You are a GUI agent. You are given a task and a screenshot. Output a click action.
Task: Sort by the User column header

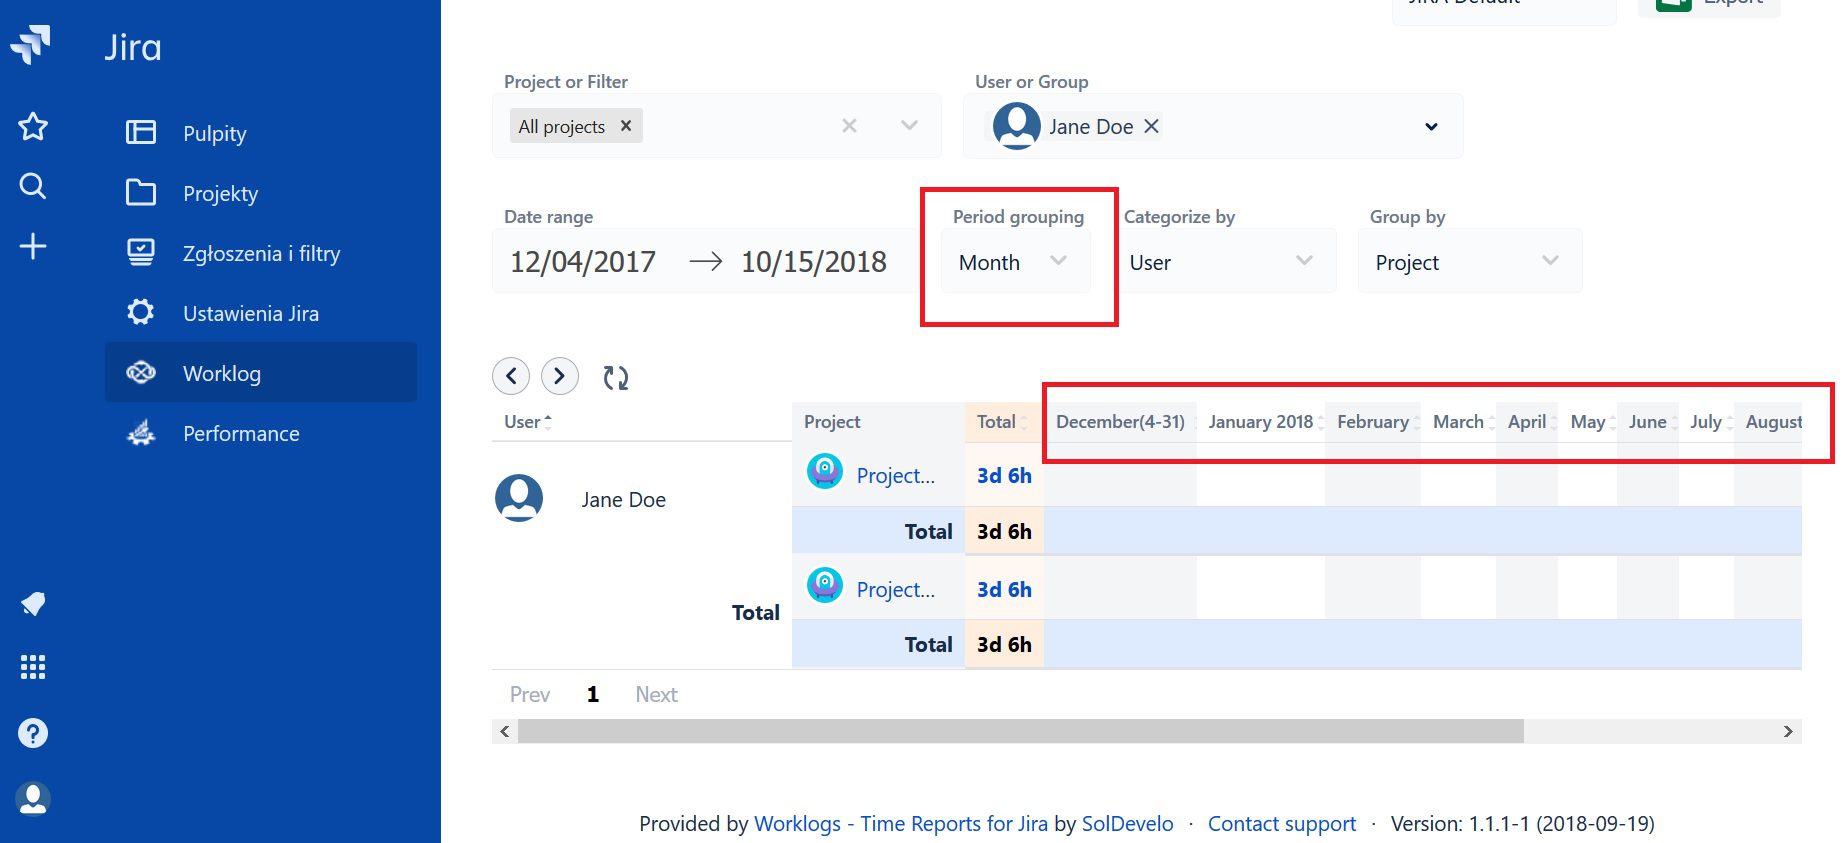528,422
